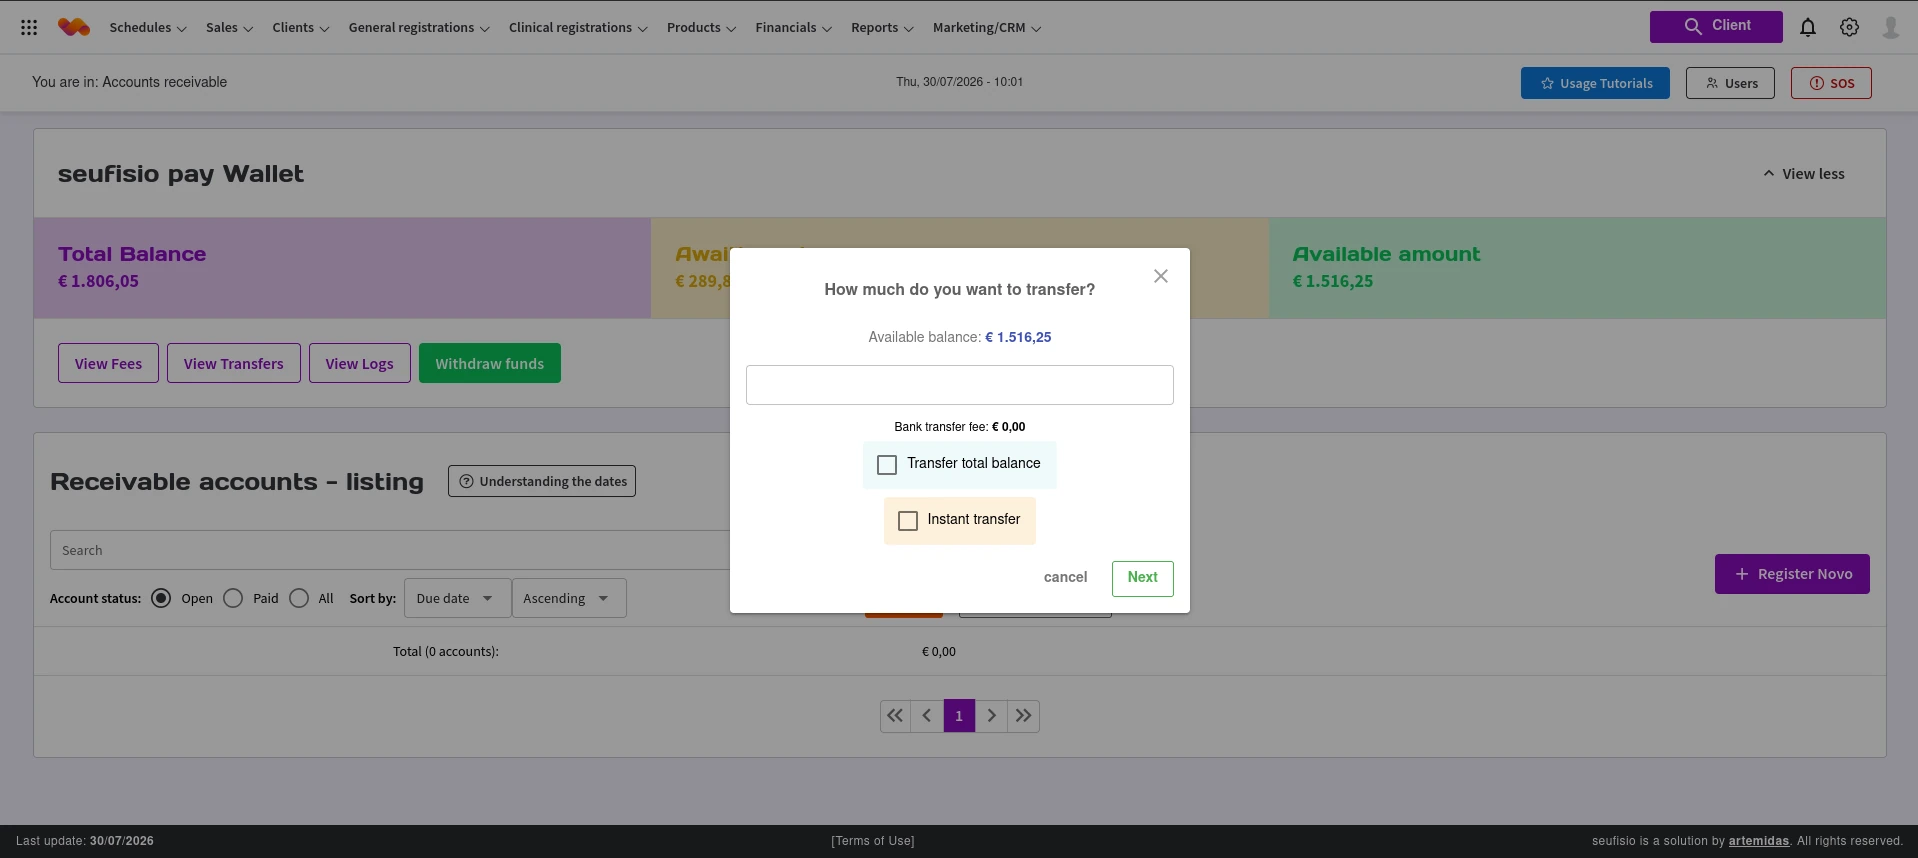Screen dimensions: 1918x858
Task: Open Clinical registrations menu
Action: [578, 28]
